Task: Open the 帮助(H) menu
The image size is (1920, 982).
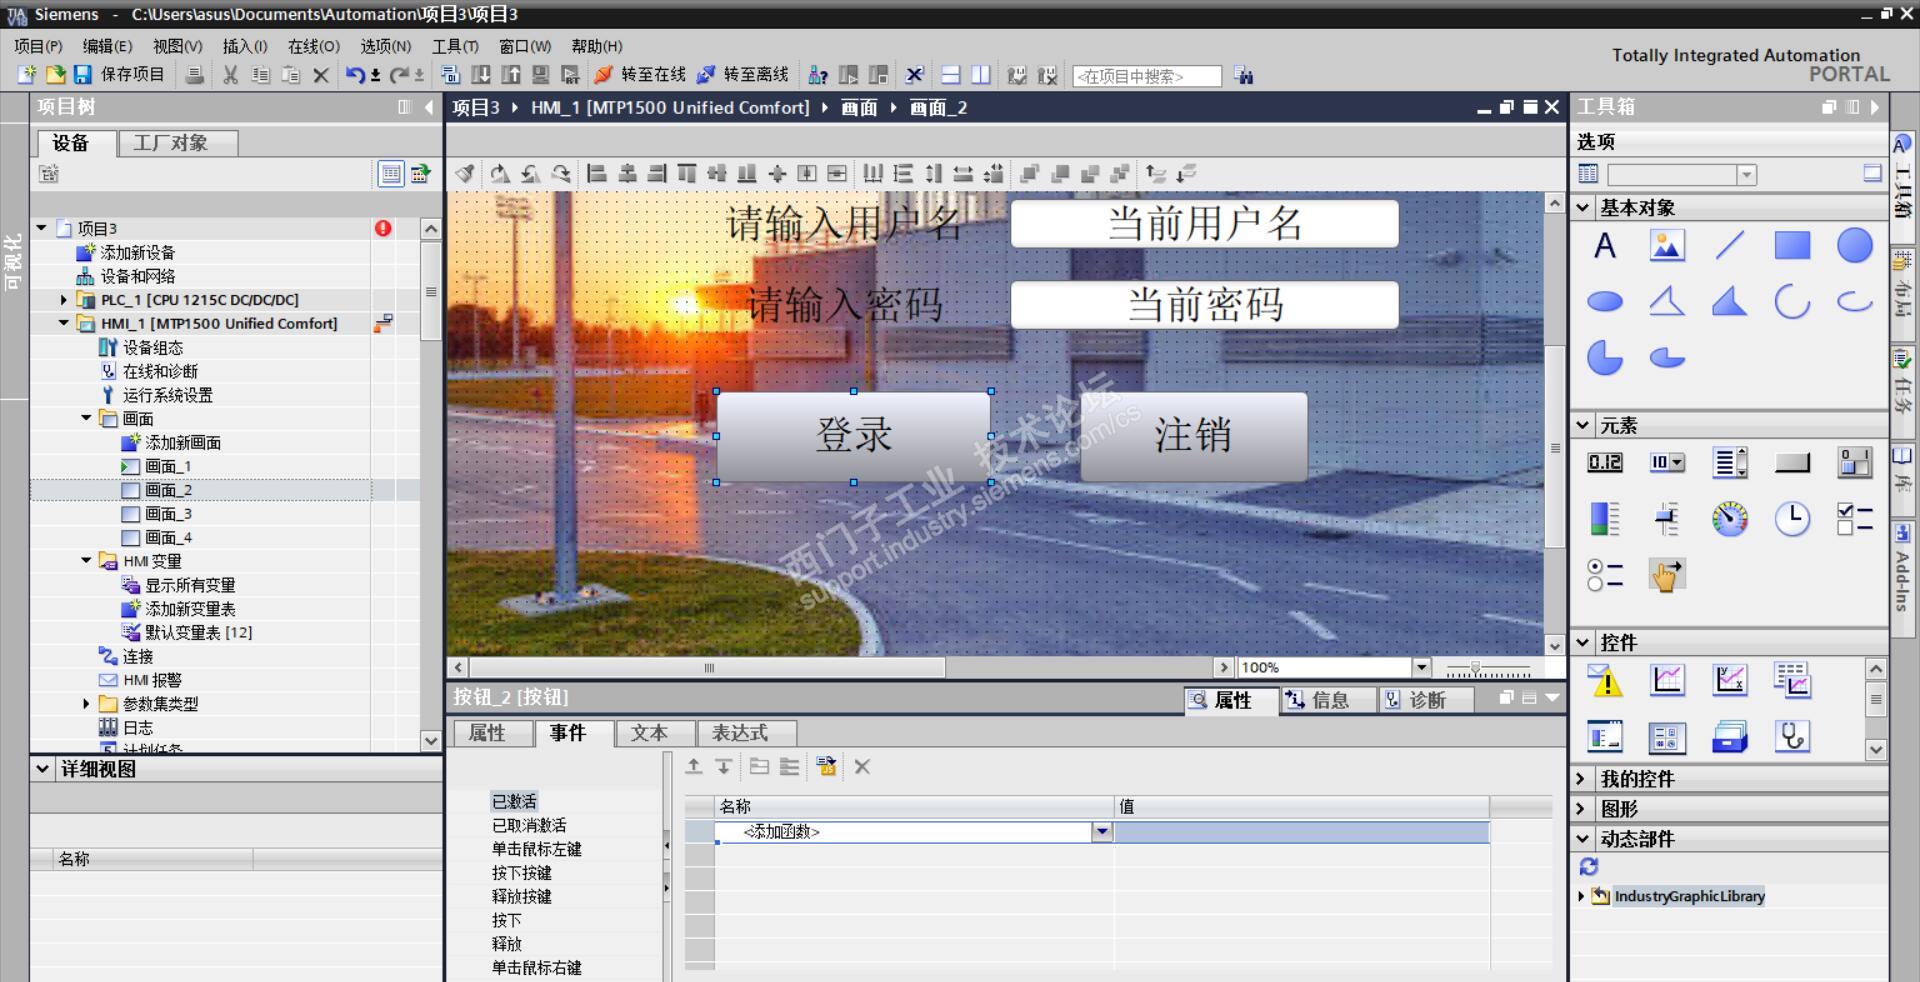Action: click(597, 46)
